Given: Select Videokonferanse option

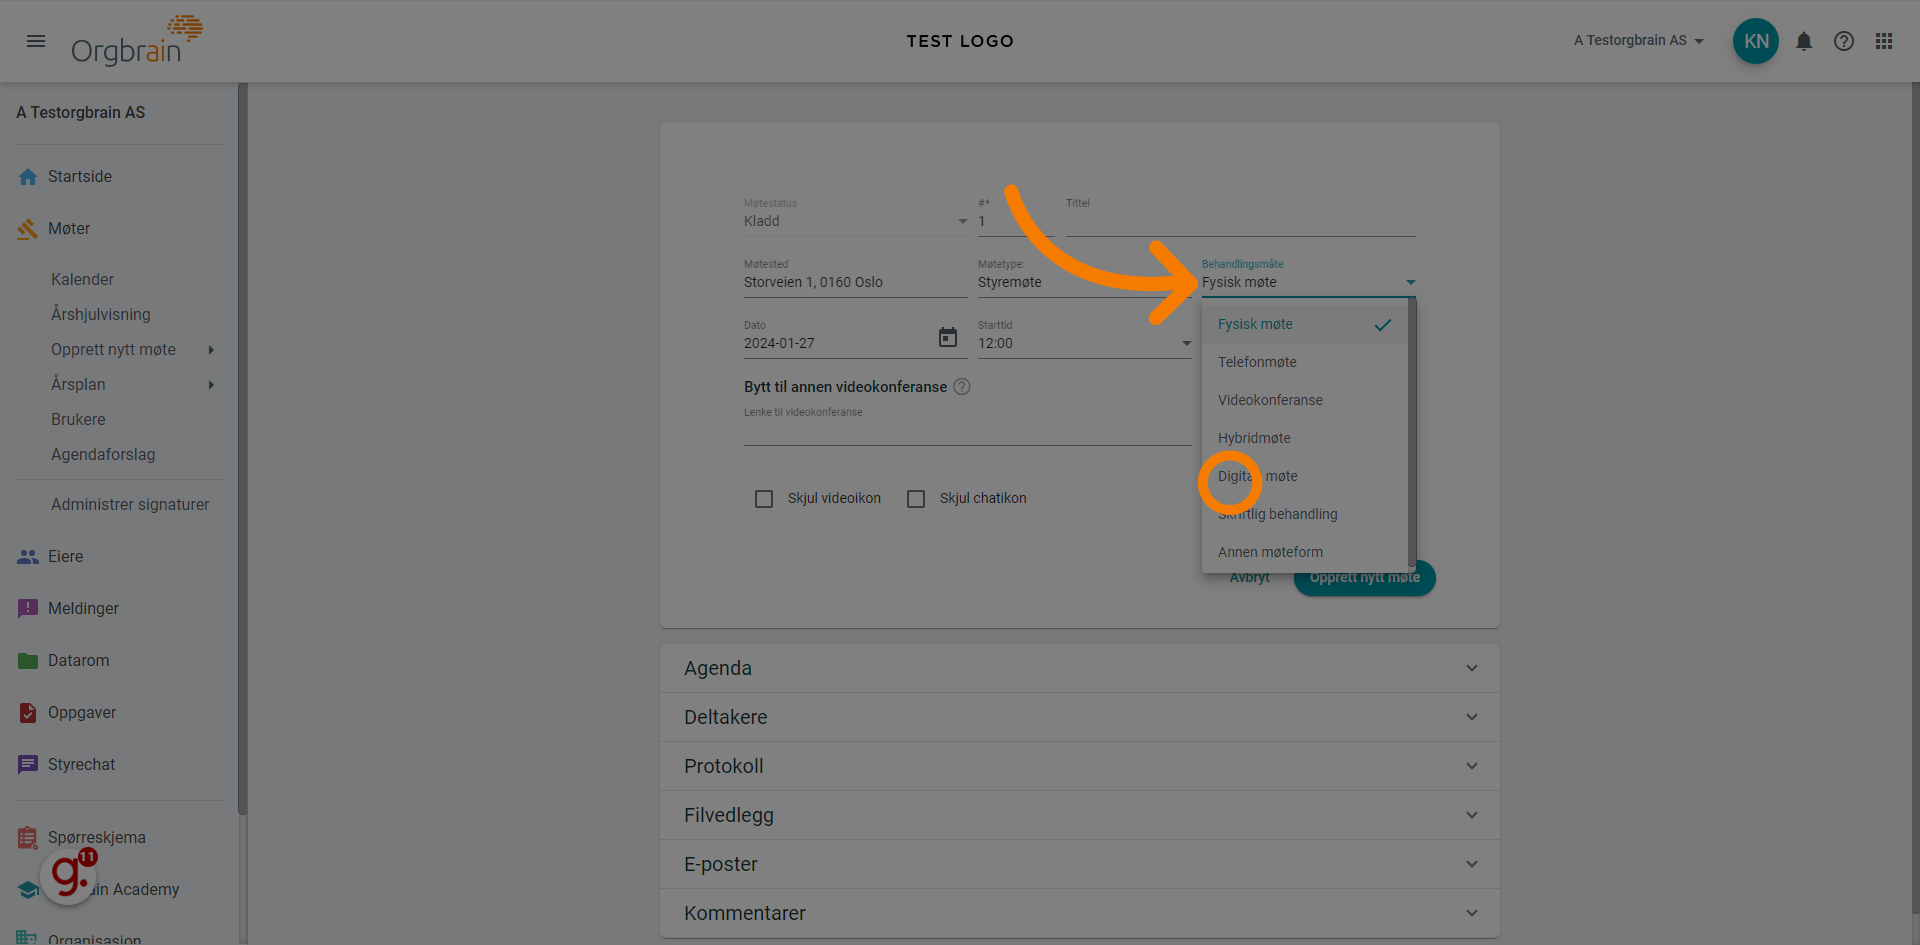Looking at the screenshot, I should [x=1305, y=400].
